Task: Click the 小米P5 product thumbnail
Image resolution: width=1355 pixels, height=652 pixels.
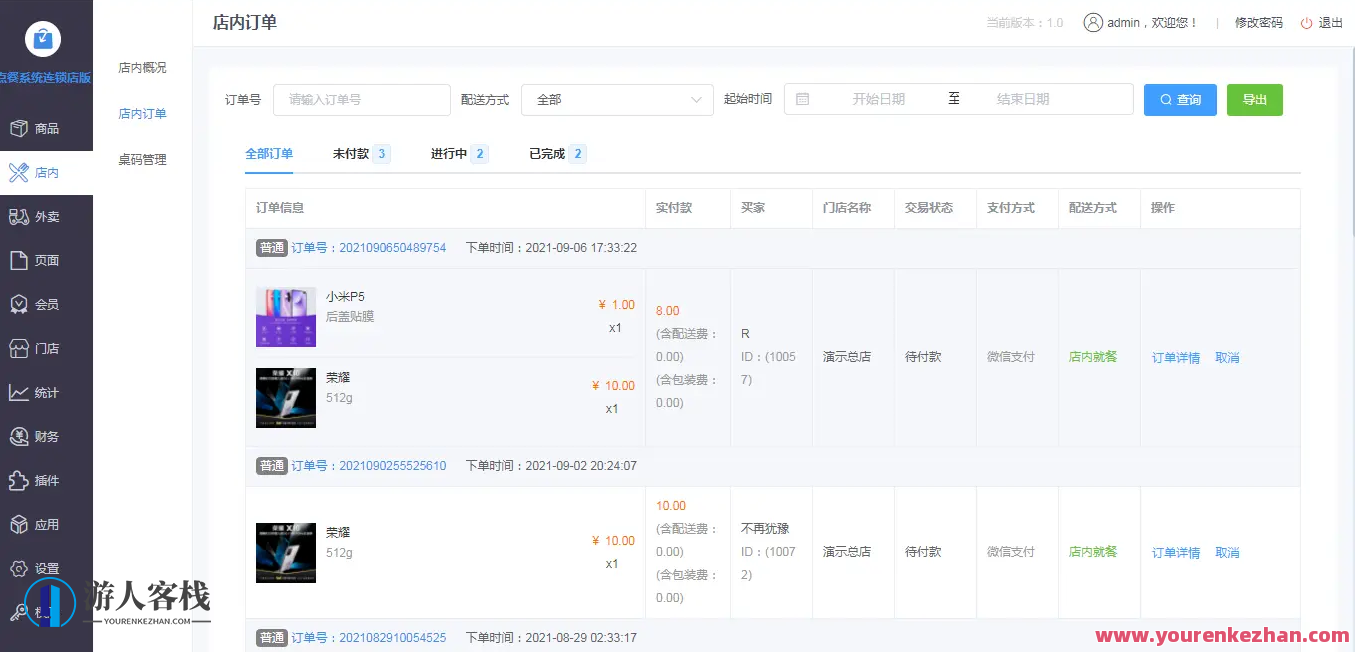Action: (x=286, y=317)
